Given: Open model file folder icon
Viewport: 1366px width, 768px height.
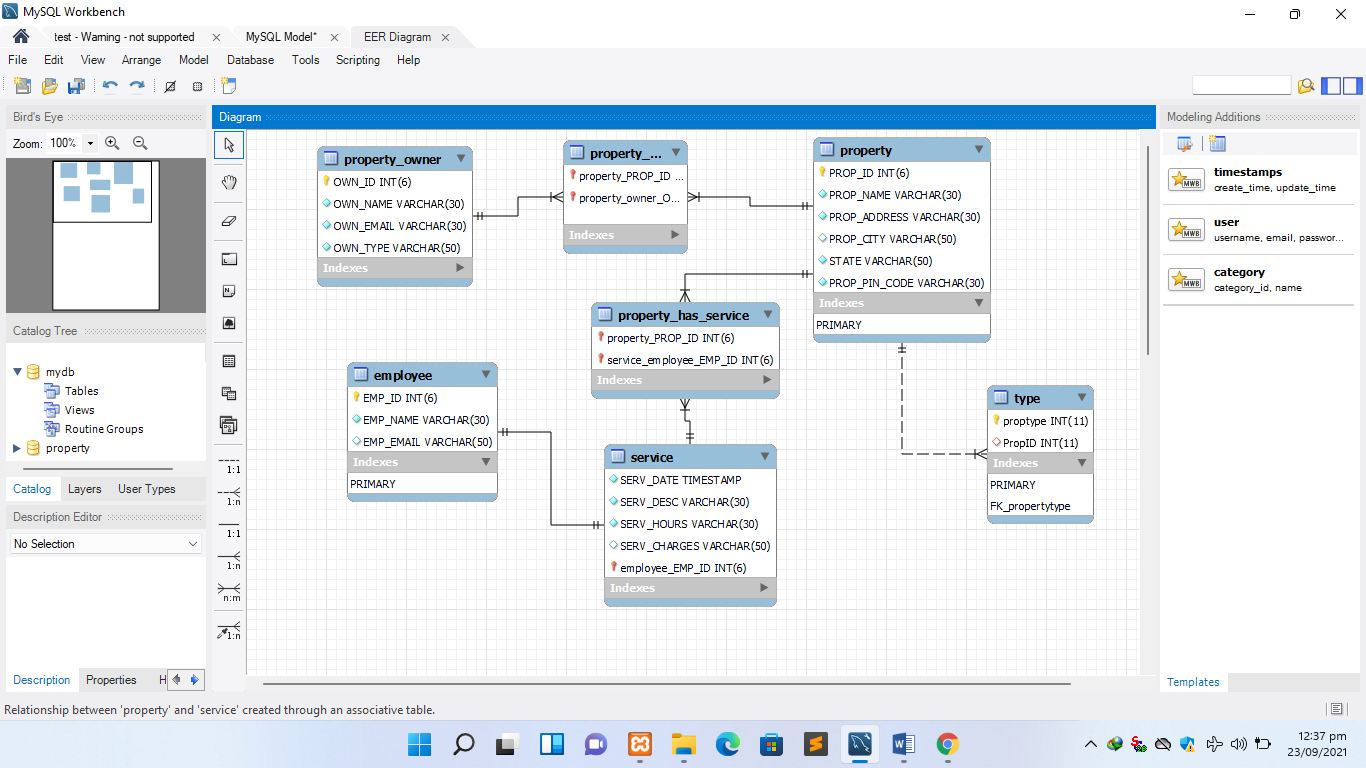Looking at the screenshot, I should [49, 86].
